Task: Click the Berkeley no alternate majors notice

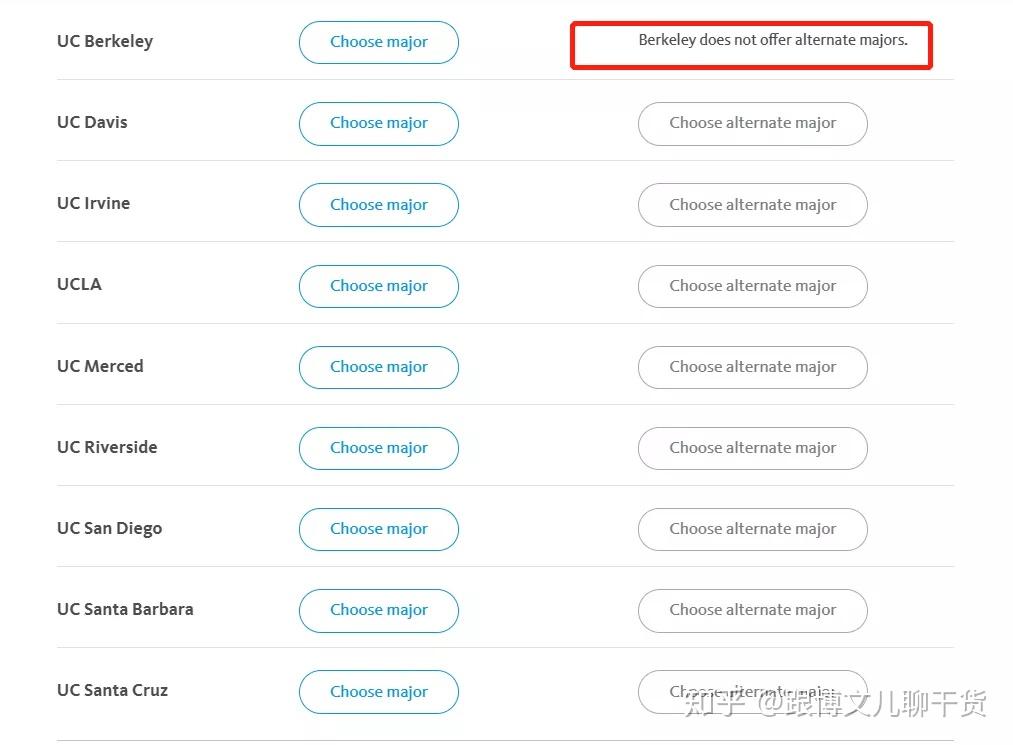Action: tap(772, 41)
